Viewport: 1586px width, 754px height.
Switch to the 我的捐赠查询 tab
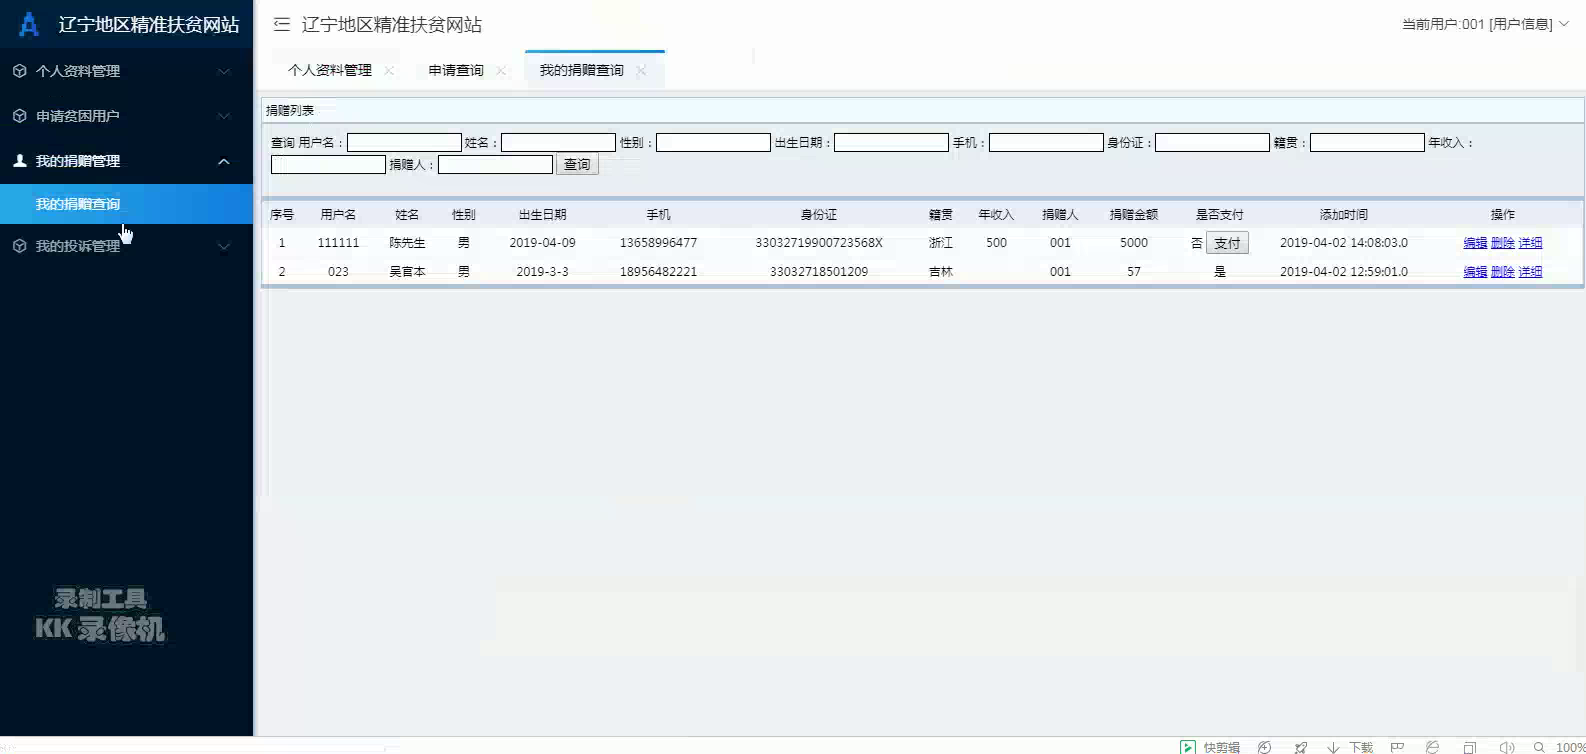pyautogui.click(x=581, y=70)
